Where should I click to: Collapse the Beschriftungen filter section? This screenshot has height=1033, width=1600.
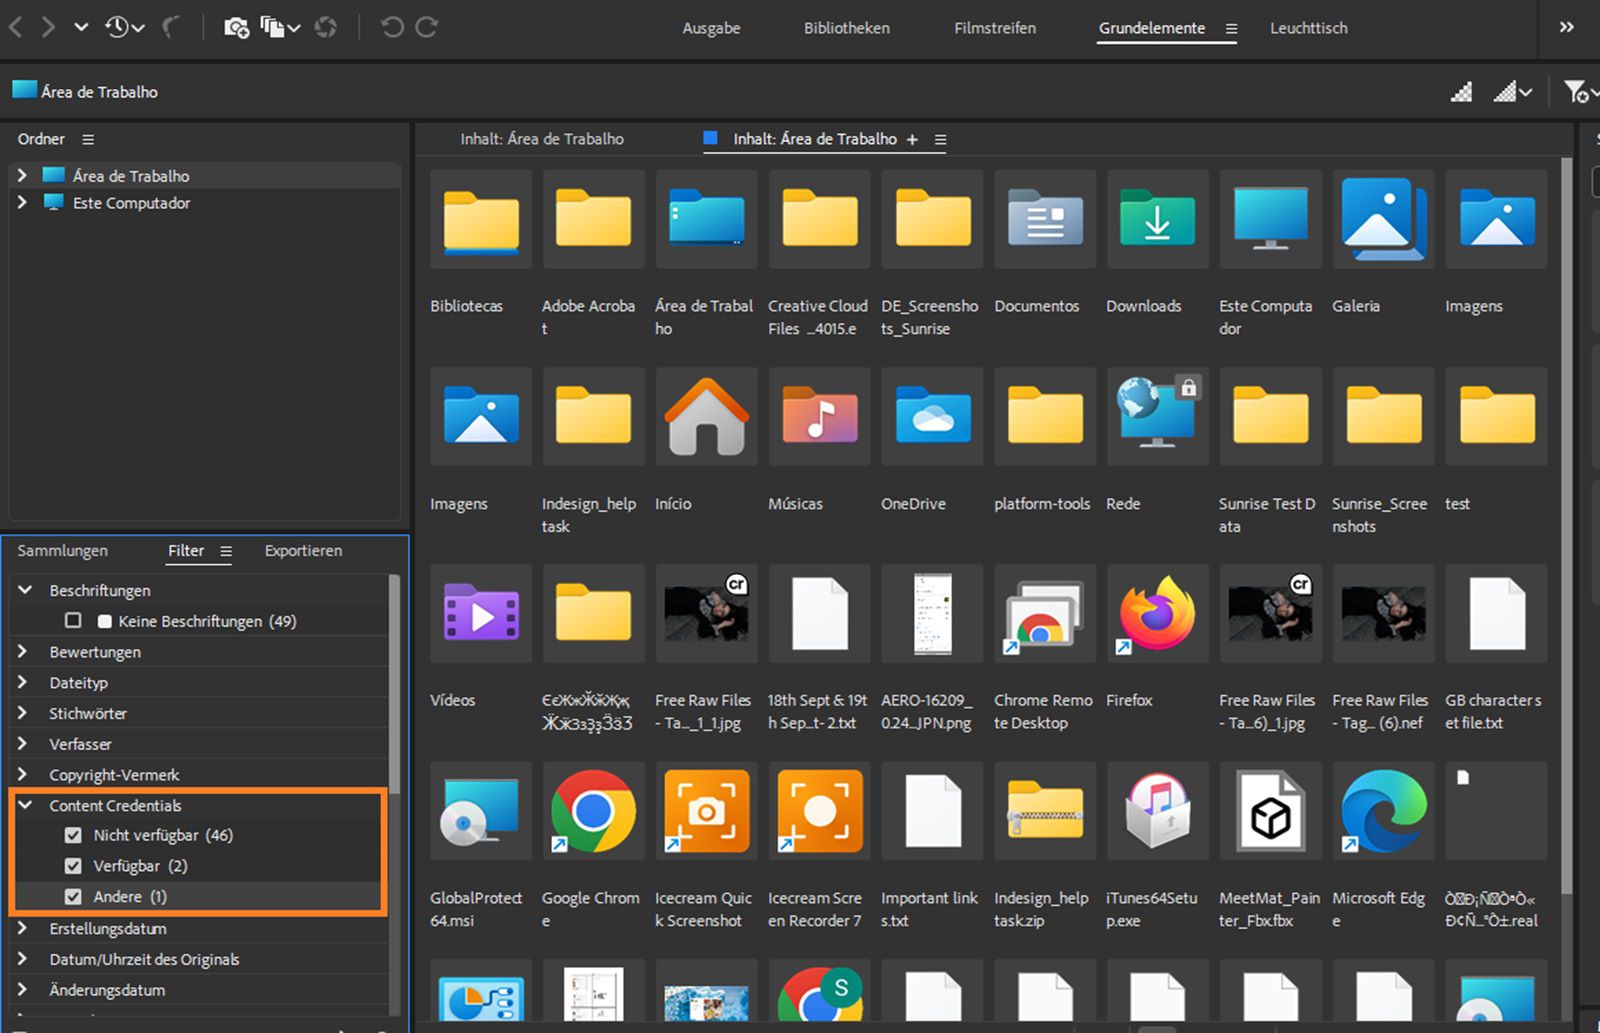point(25,590)
